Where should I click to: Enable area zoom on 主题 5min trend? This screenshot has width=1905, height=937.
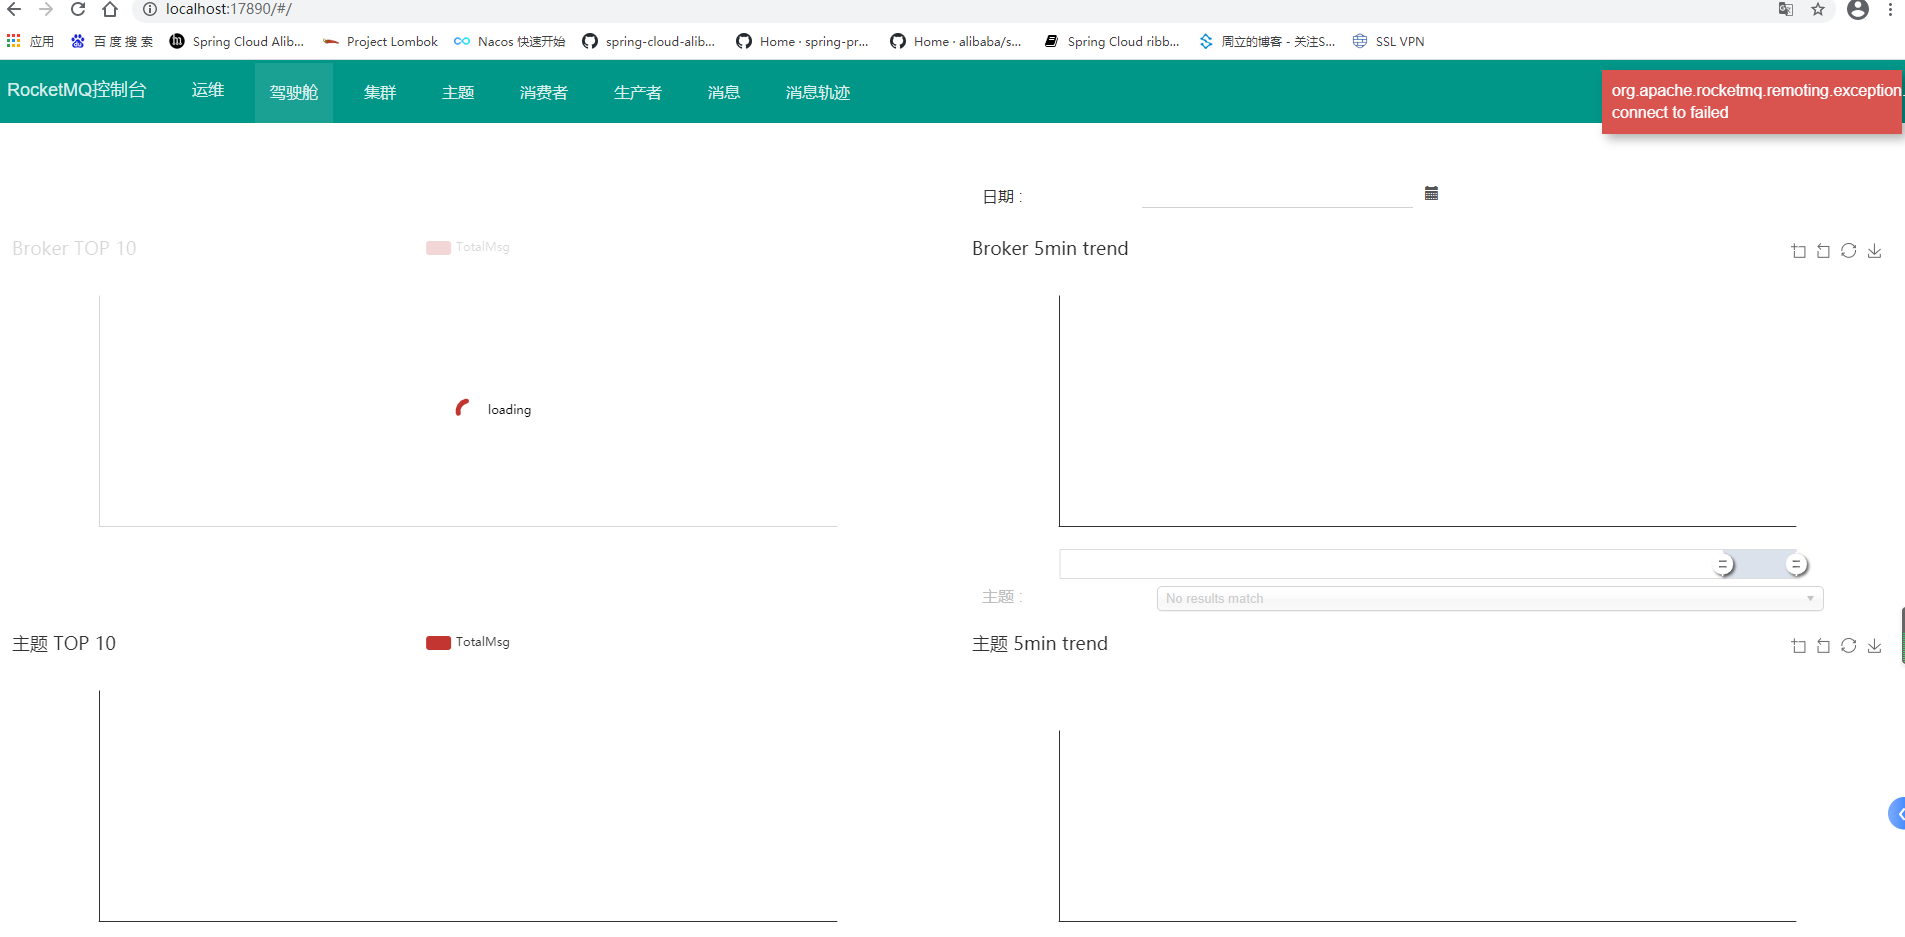point(1798,646)
